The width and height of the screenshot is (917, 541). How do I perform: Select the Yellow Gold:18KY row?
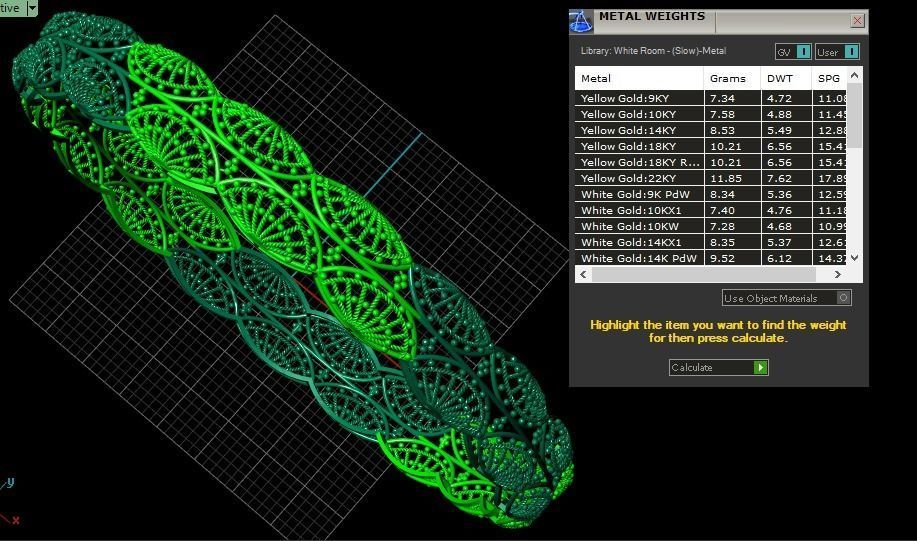(711, 146)
